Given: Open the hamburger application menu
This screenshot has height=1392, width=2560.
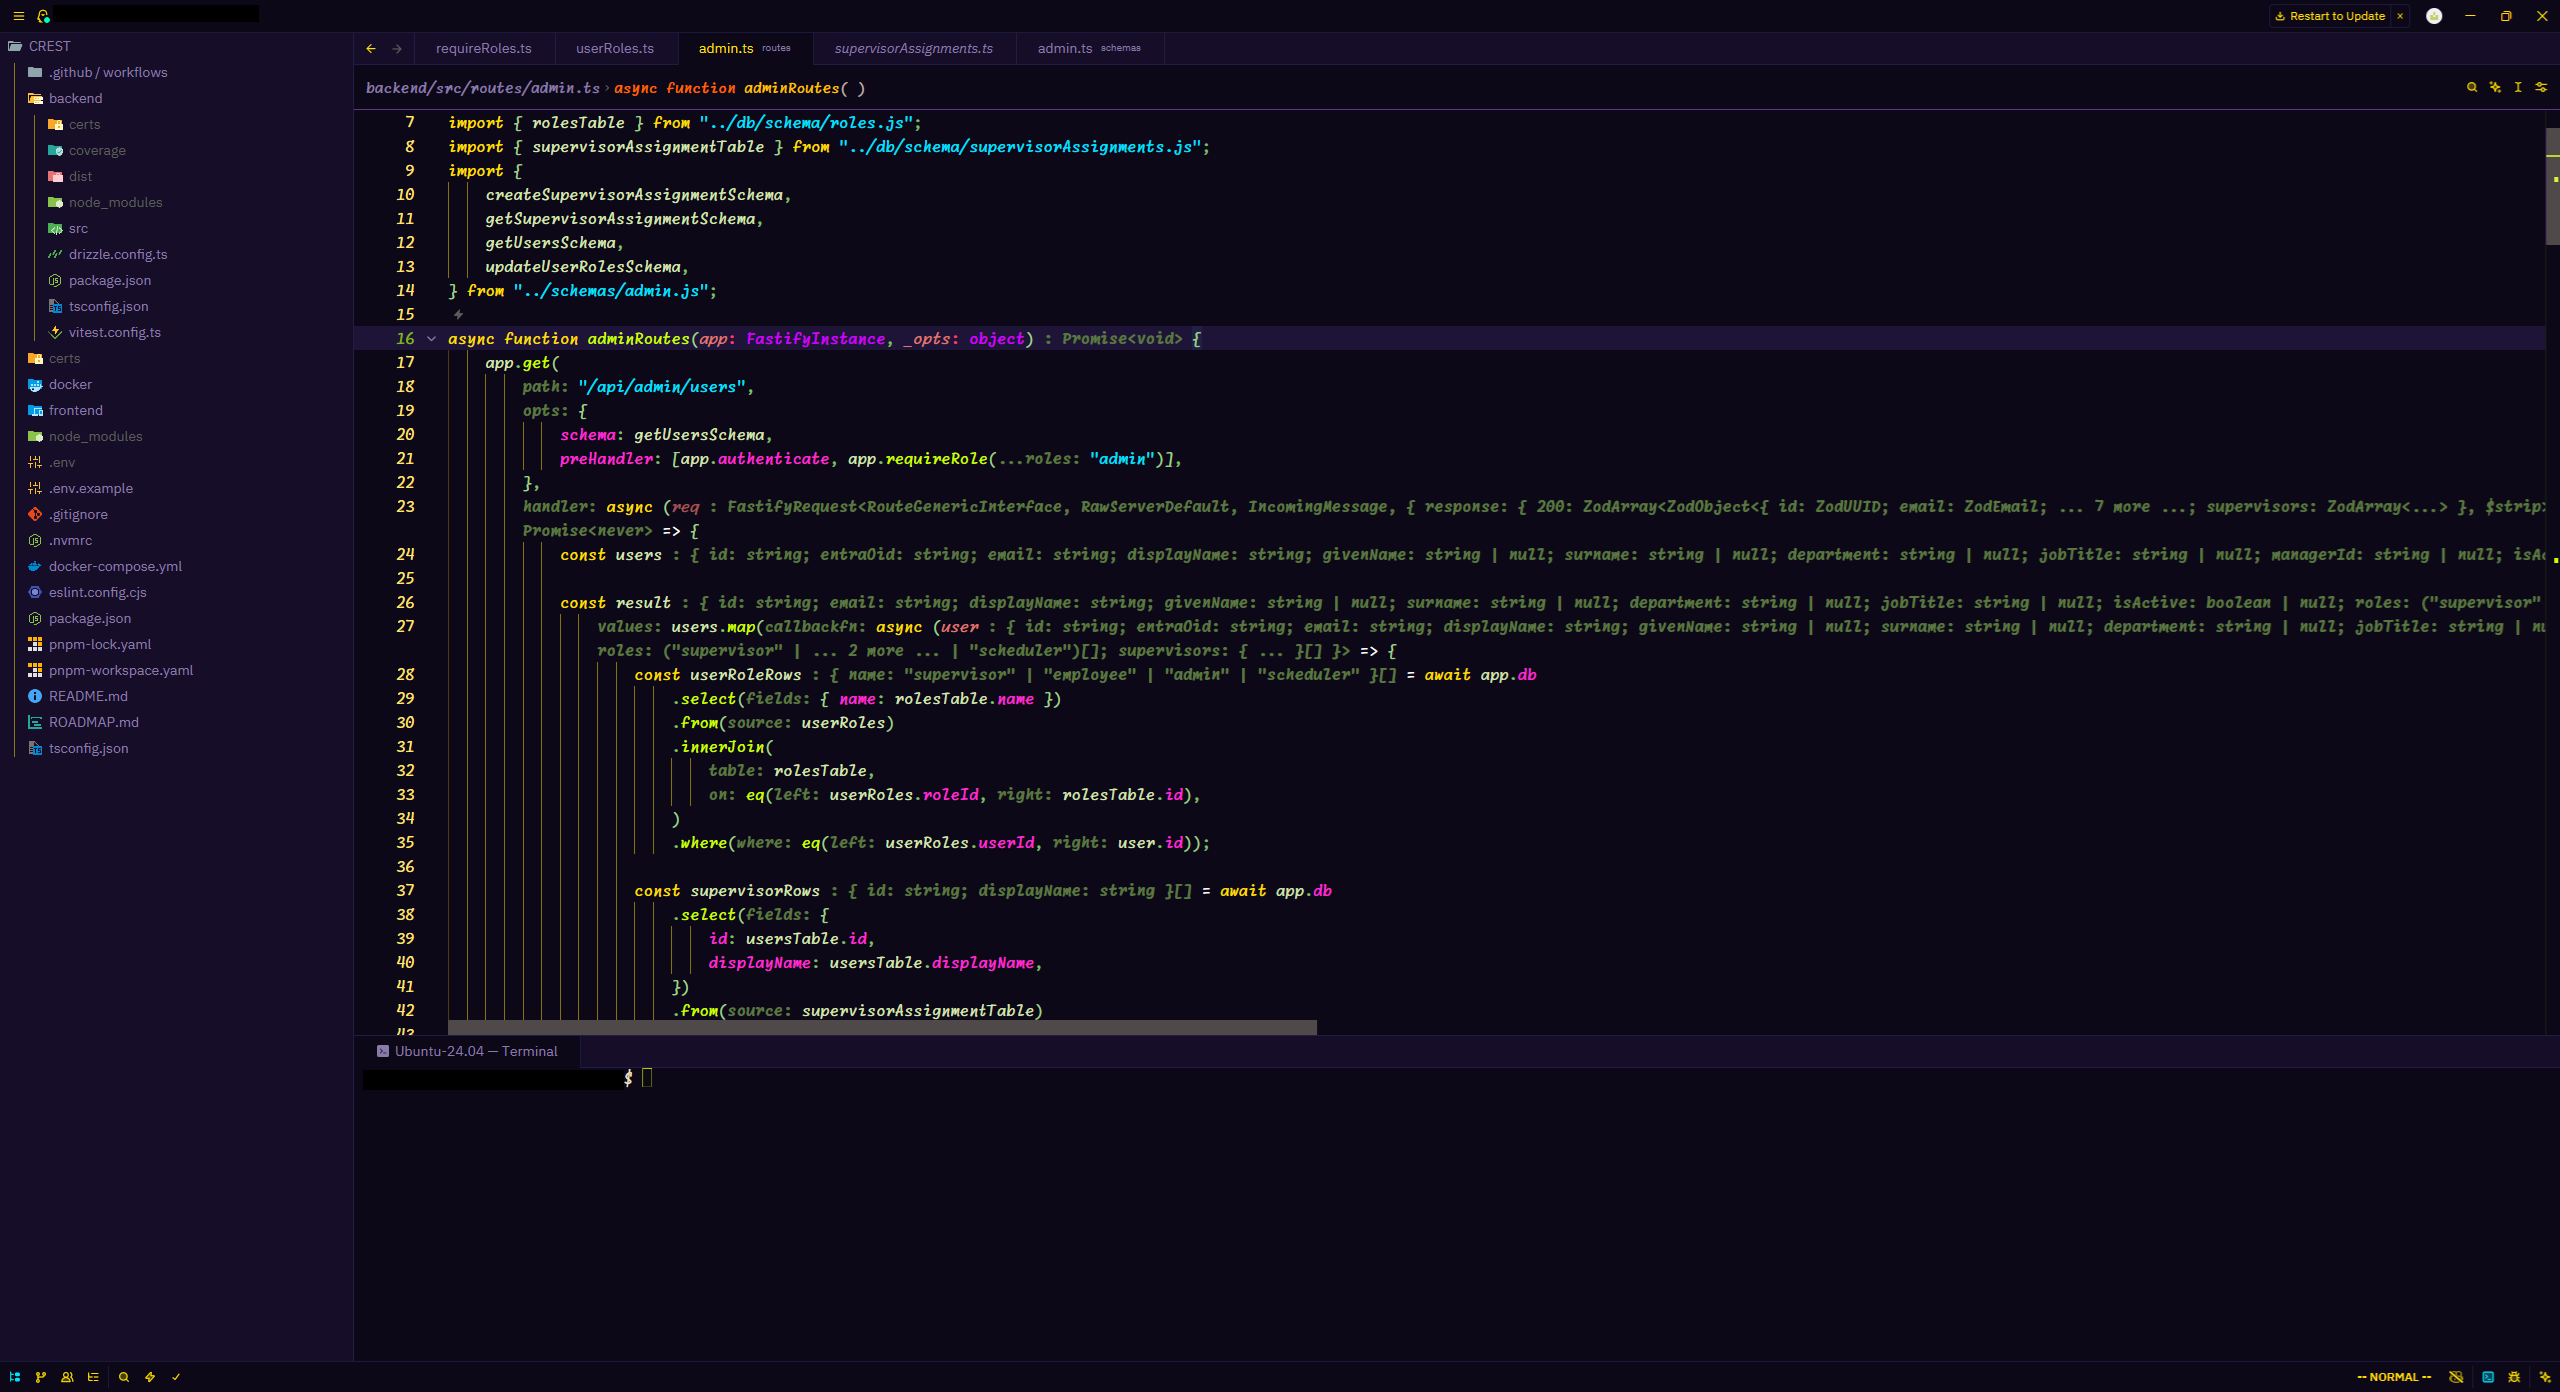Looking at the screenshot, I should click(18, 16).
